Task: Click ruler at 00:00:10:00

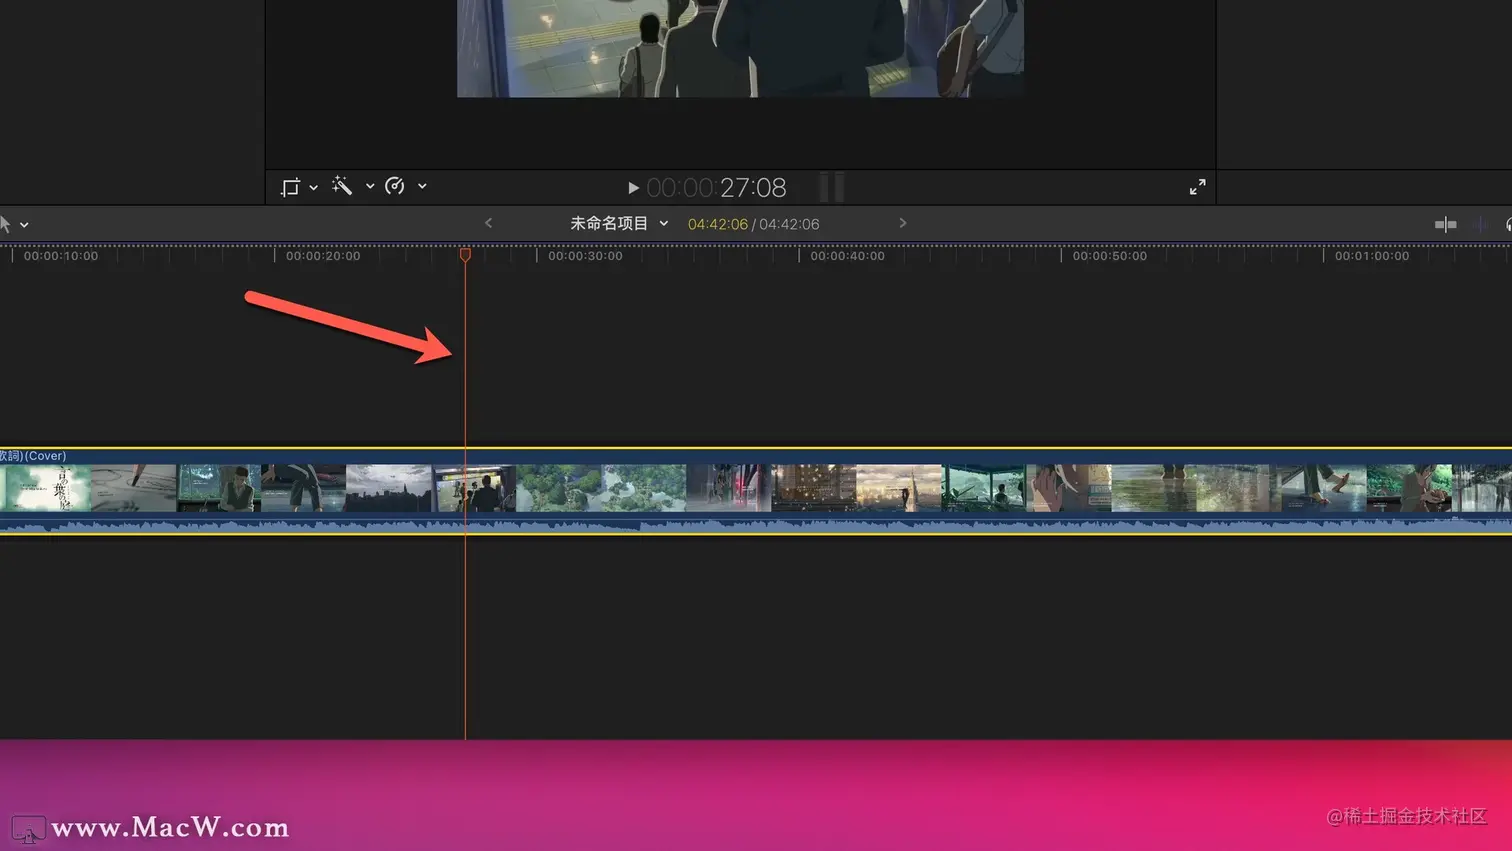Action: coord(61,256)
